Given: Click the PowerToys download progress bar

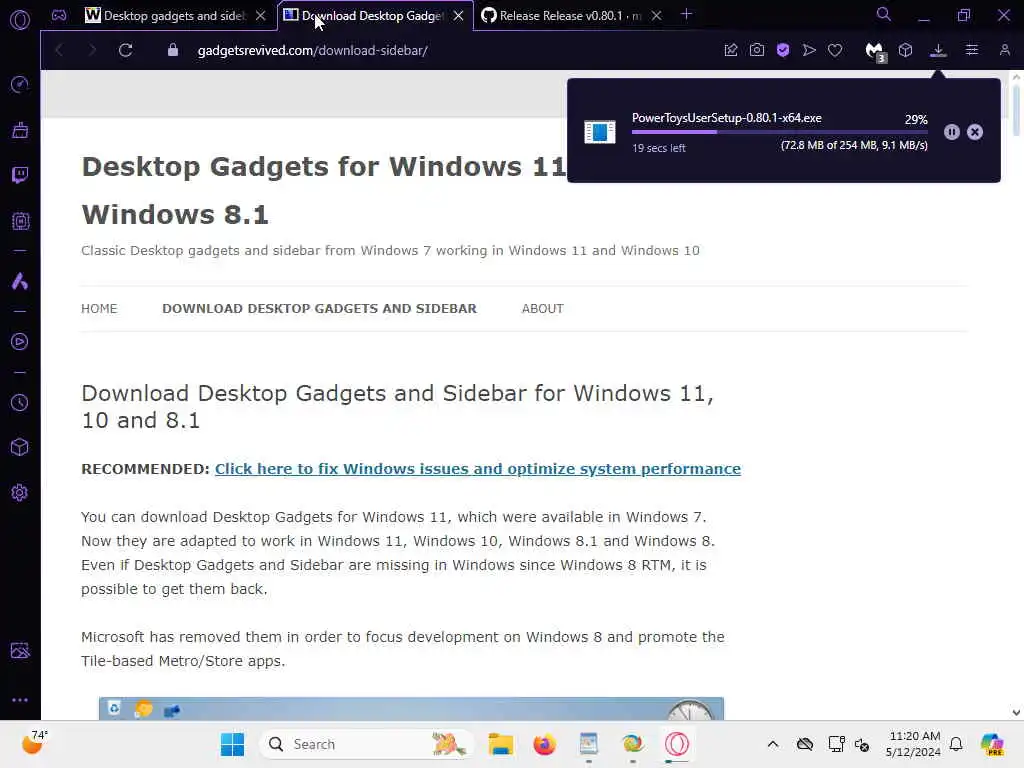Looking at the screenshot, I should (779, 132).
